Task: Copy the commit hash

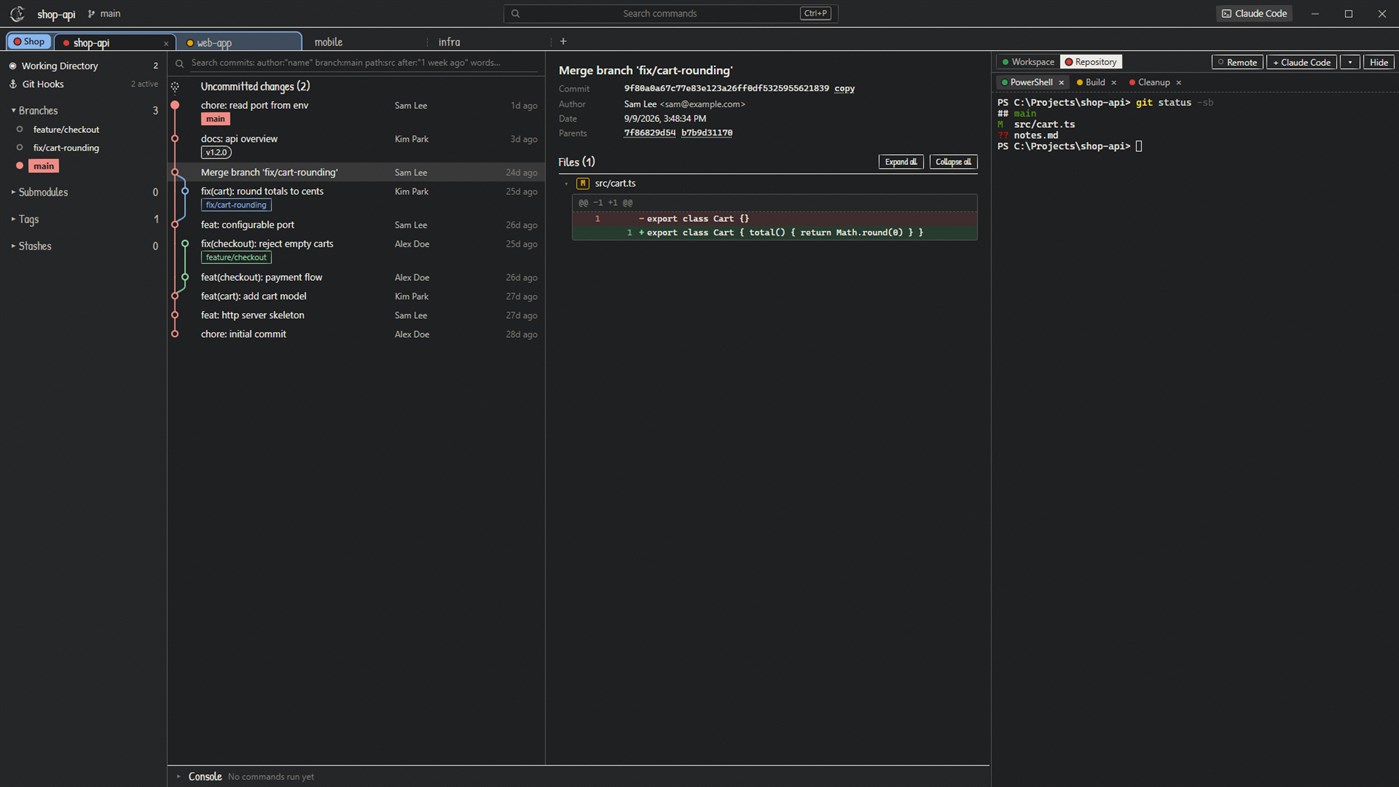Action: (x=844, y=88)
